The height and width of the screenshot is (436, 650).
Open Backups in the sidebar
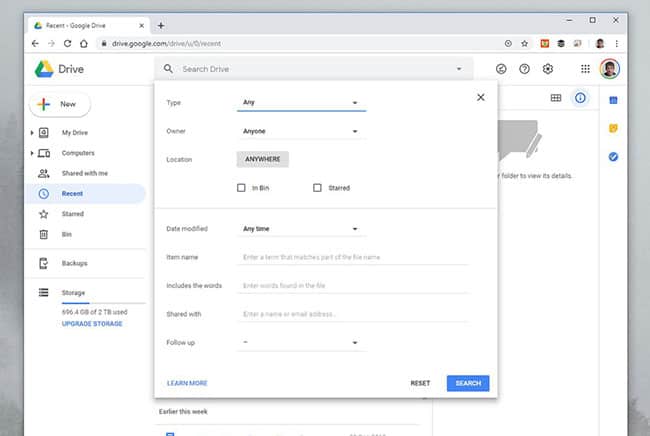(74, 263)
